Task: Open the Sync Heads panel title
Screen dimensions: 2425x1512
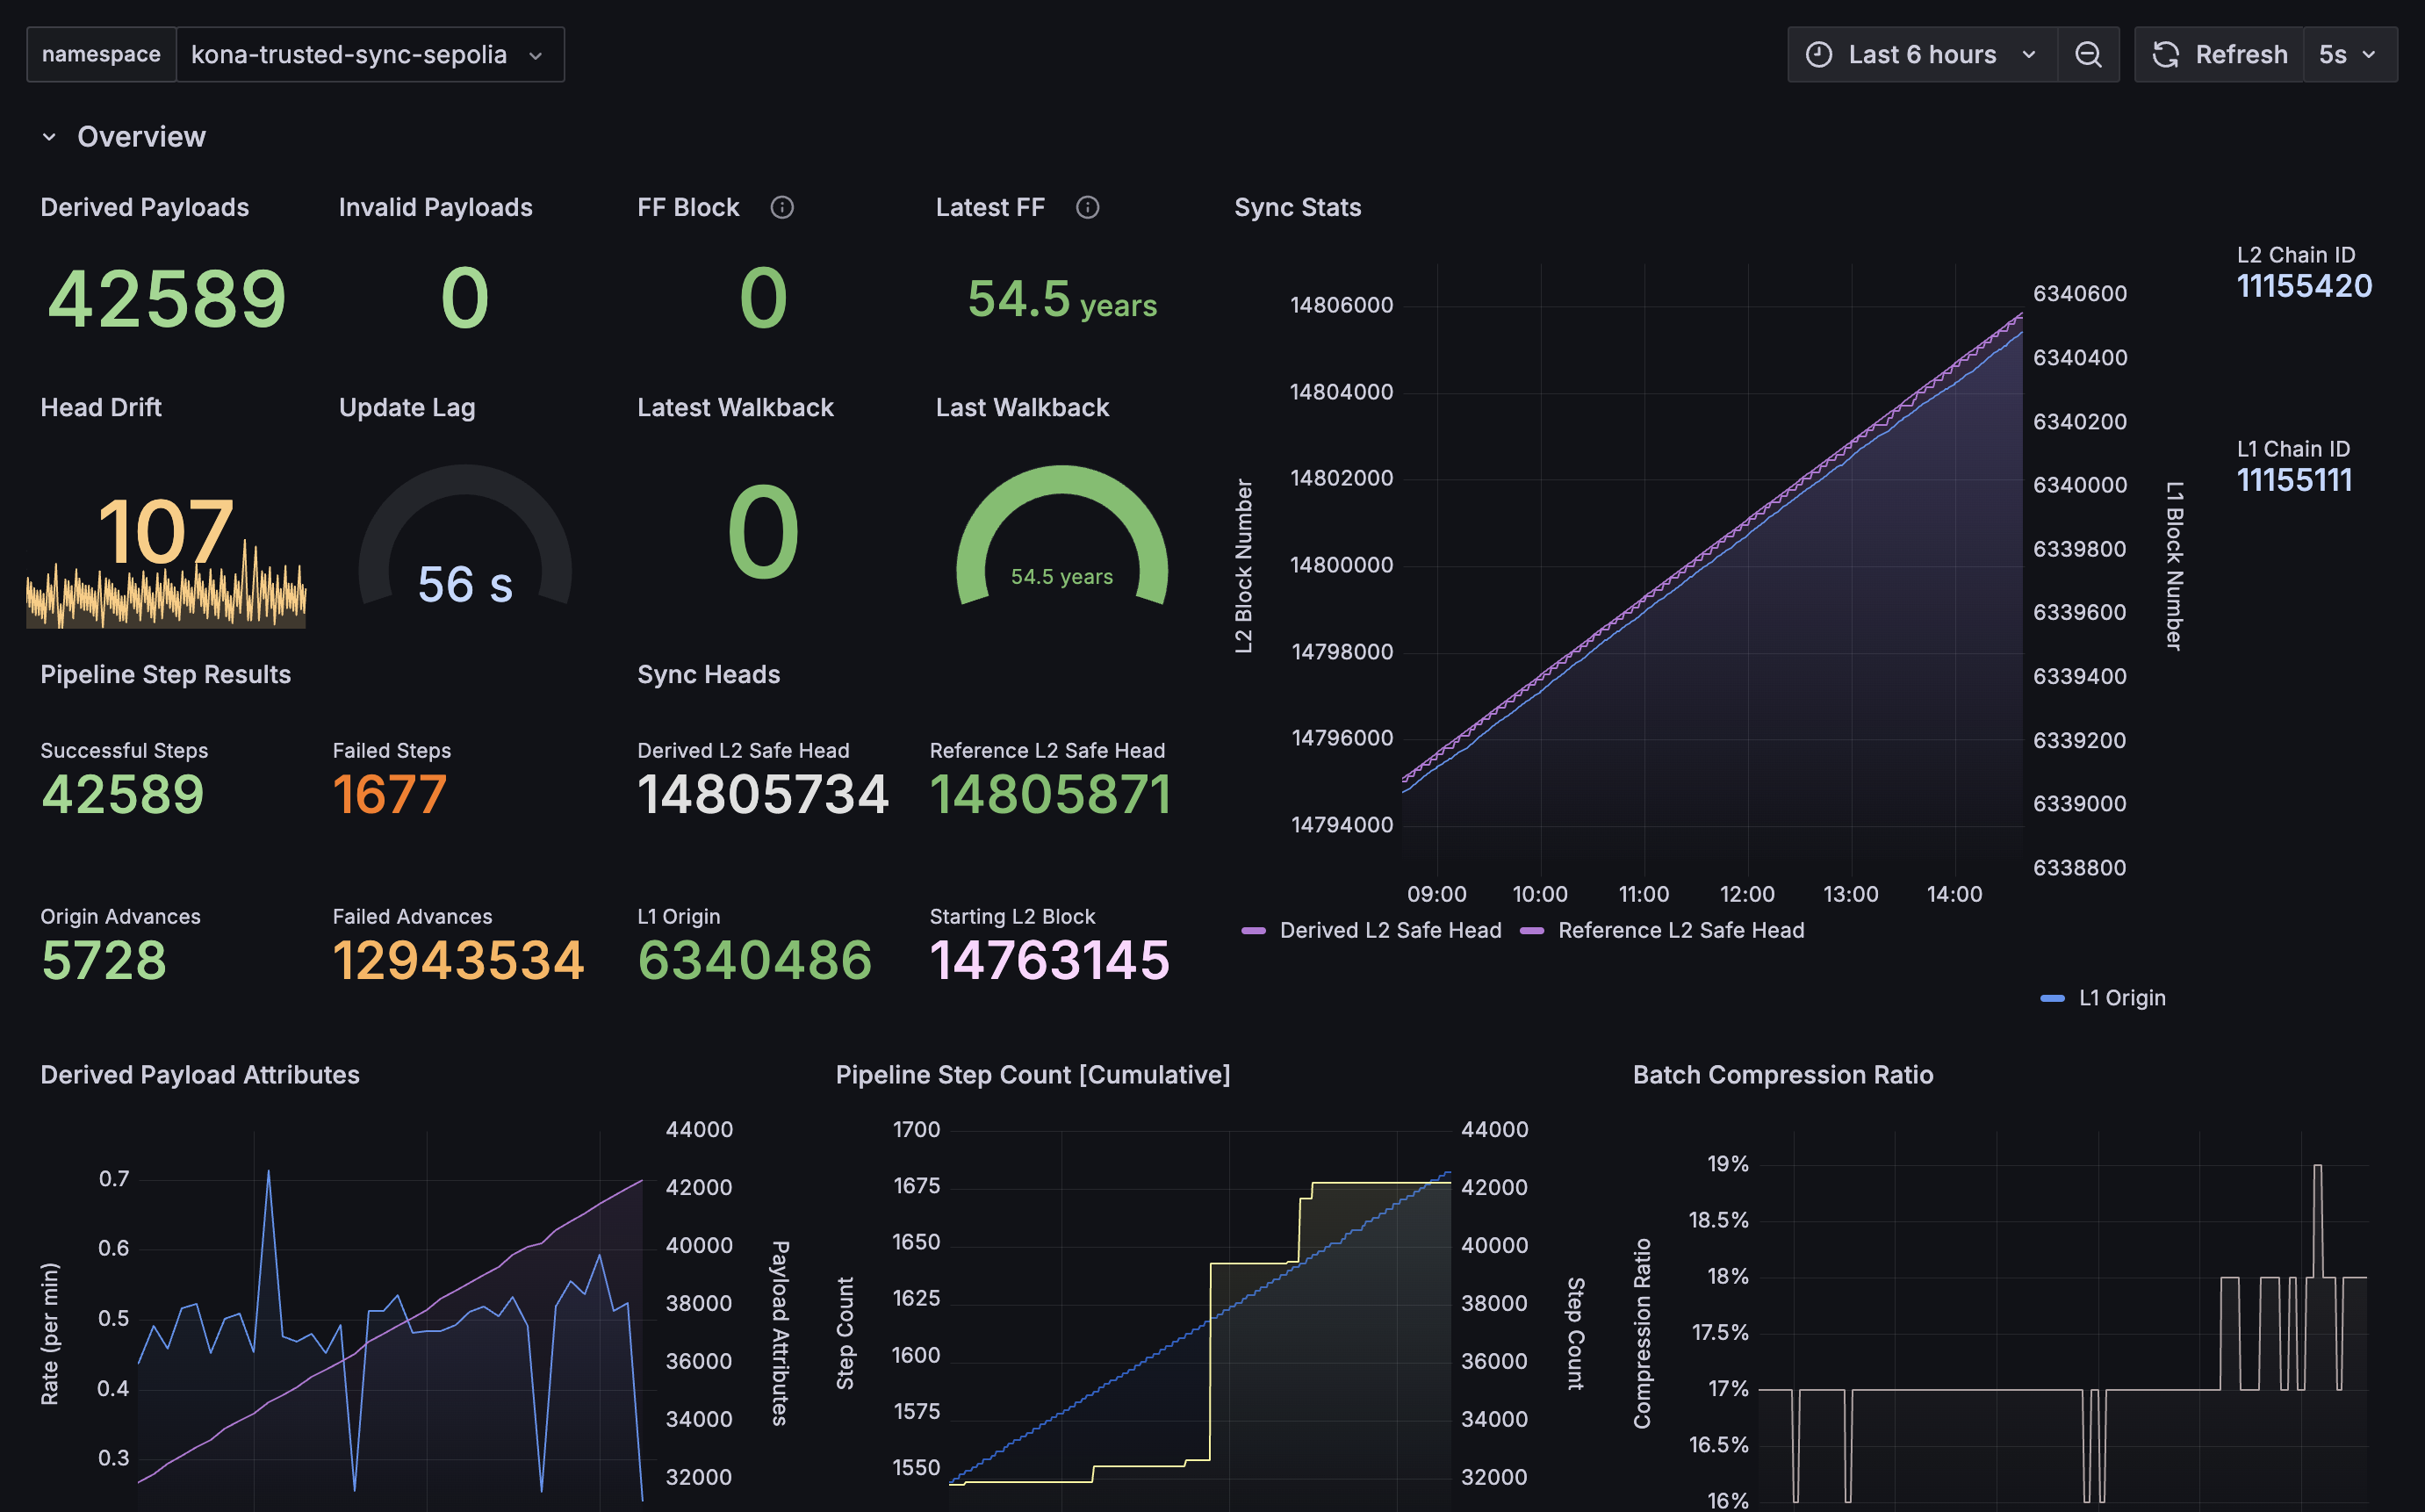Action: pyautogui.click(x=708, y=674)
